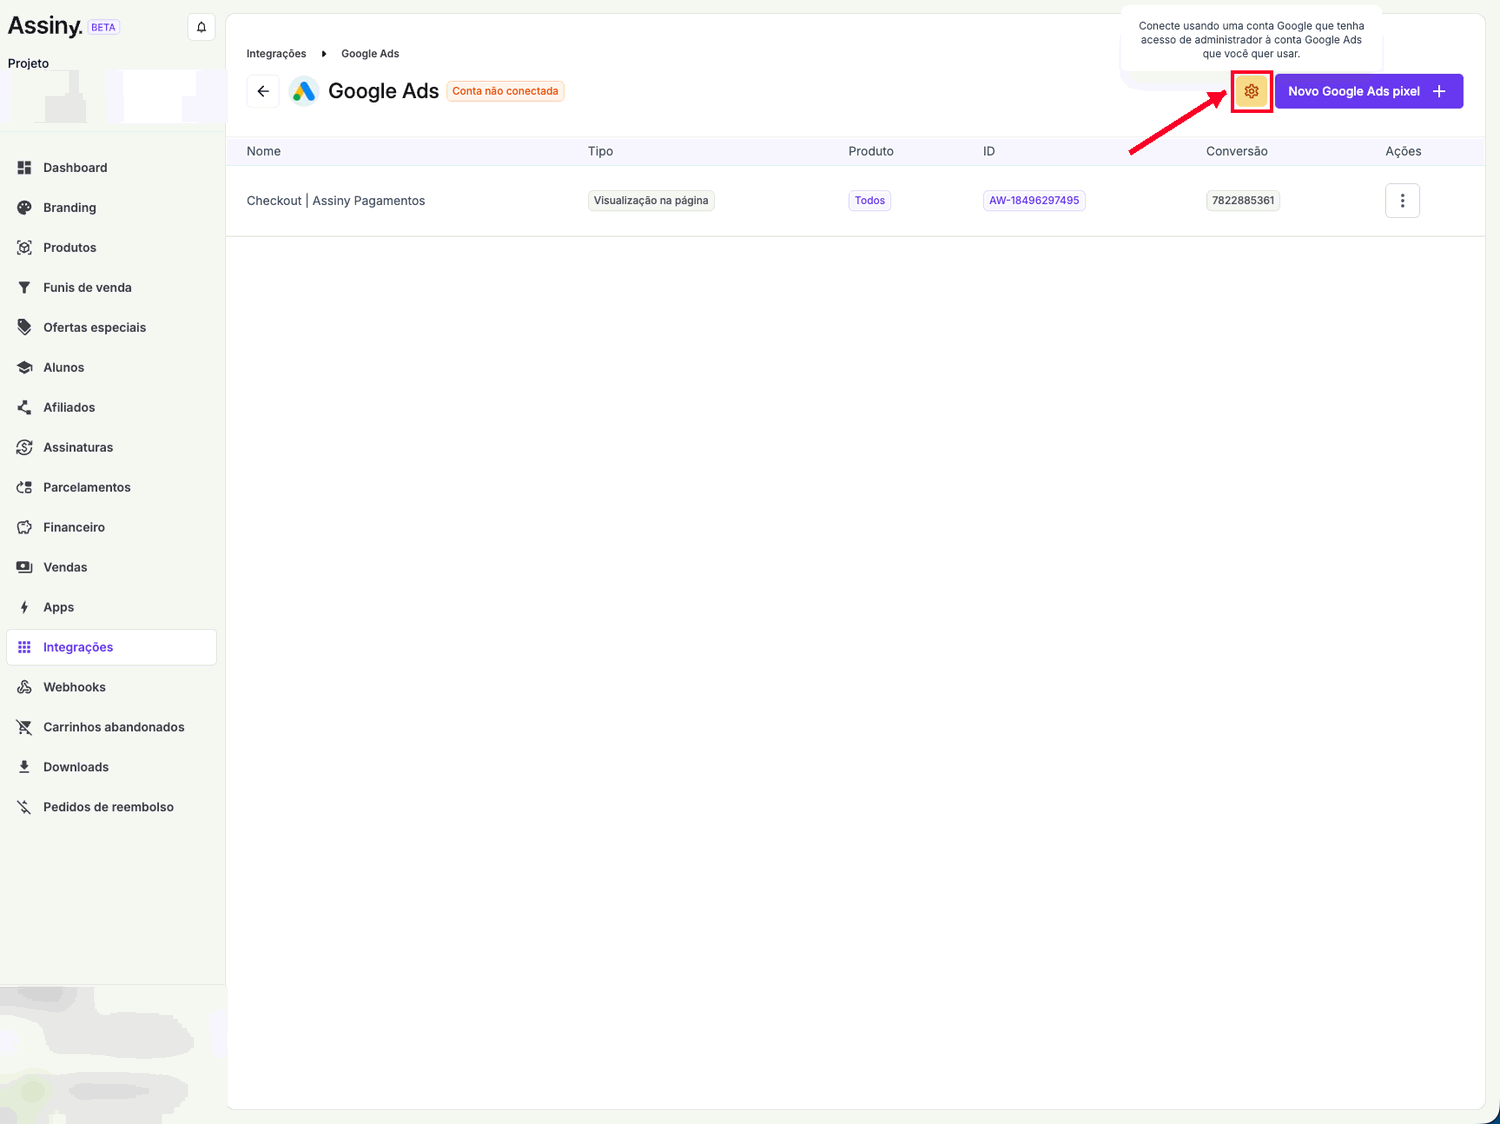This screenshot has height=1124, width=1500.
Task: Click the Conta não conectada badge
Action: (505, 91)
